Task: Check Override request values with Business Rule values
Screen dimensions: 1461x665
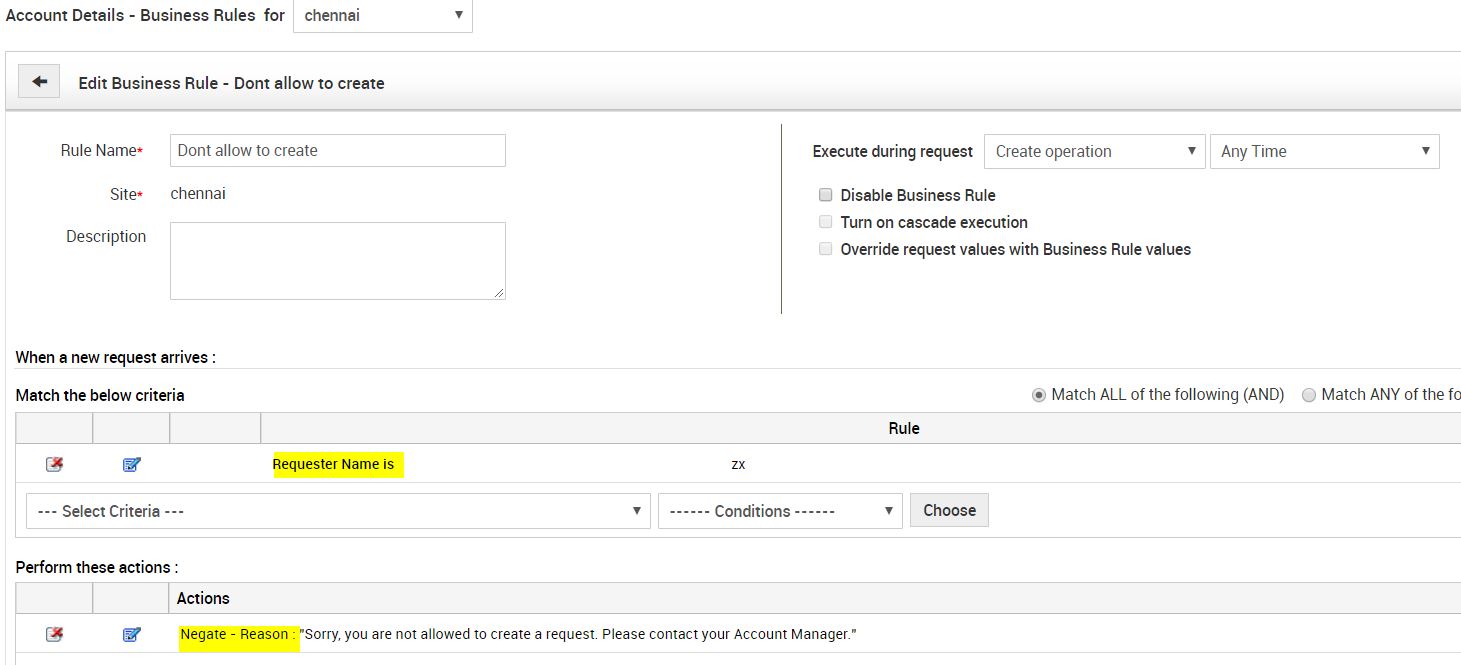Action: point(825,249)
